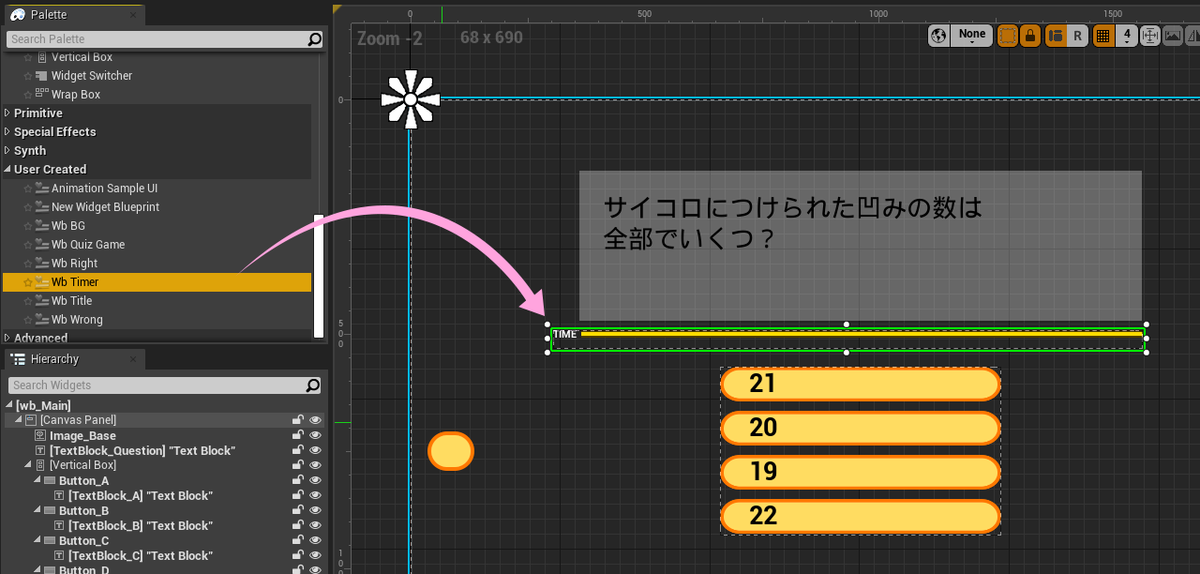Screen dimensions: 1200x574
Task: Hide Image_Base using its eye icon
Action: click(315, 436)
